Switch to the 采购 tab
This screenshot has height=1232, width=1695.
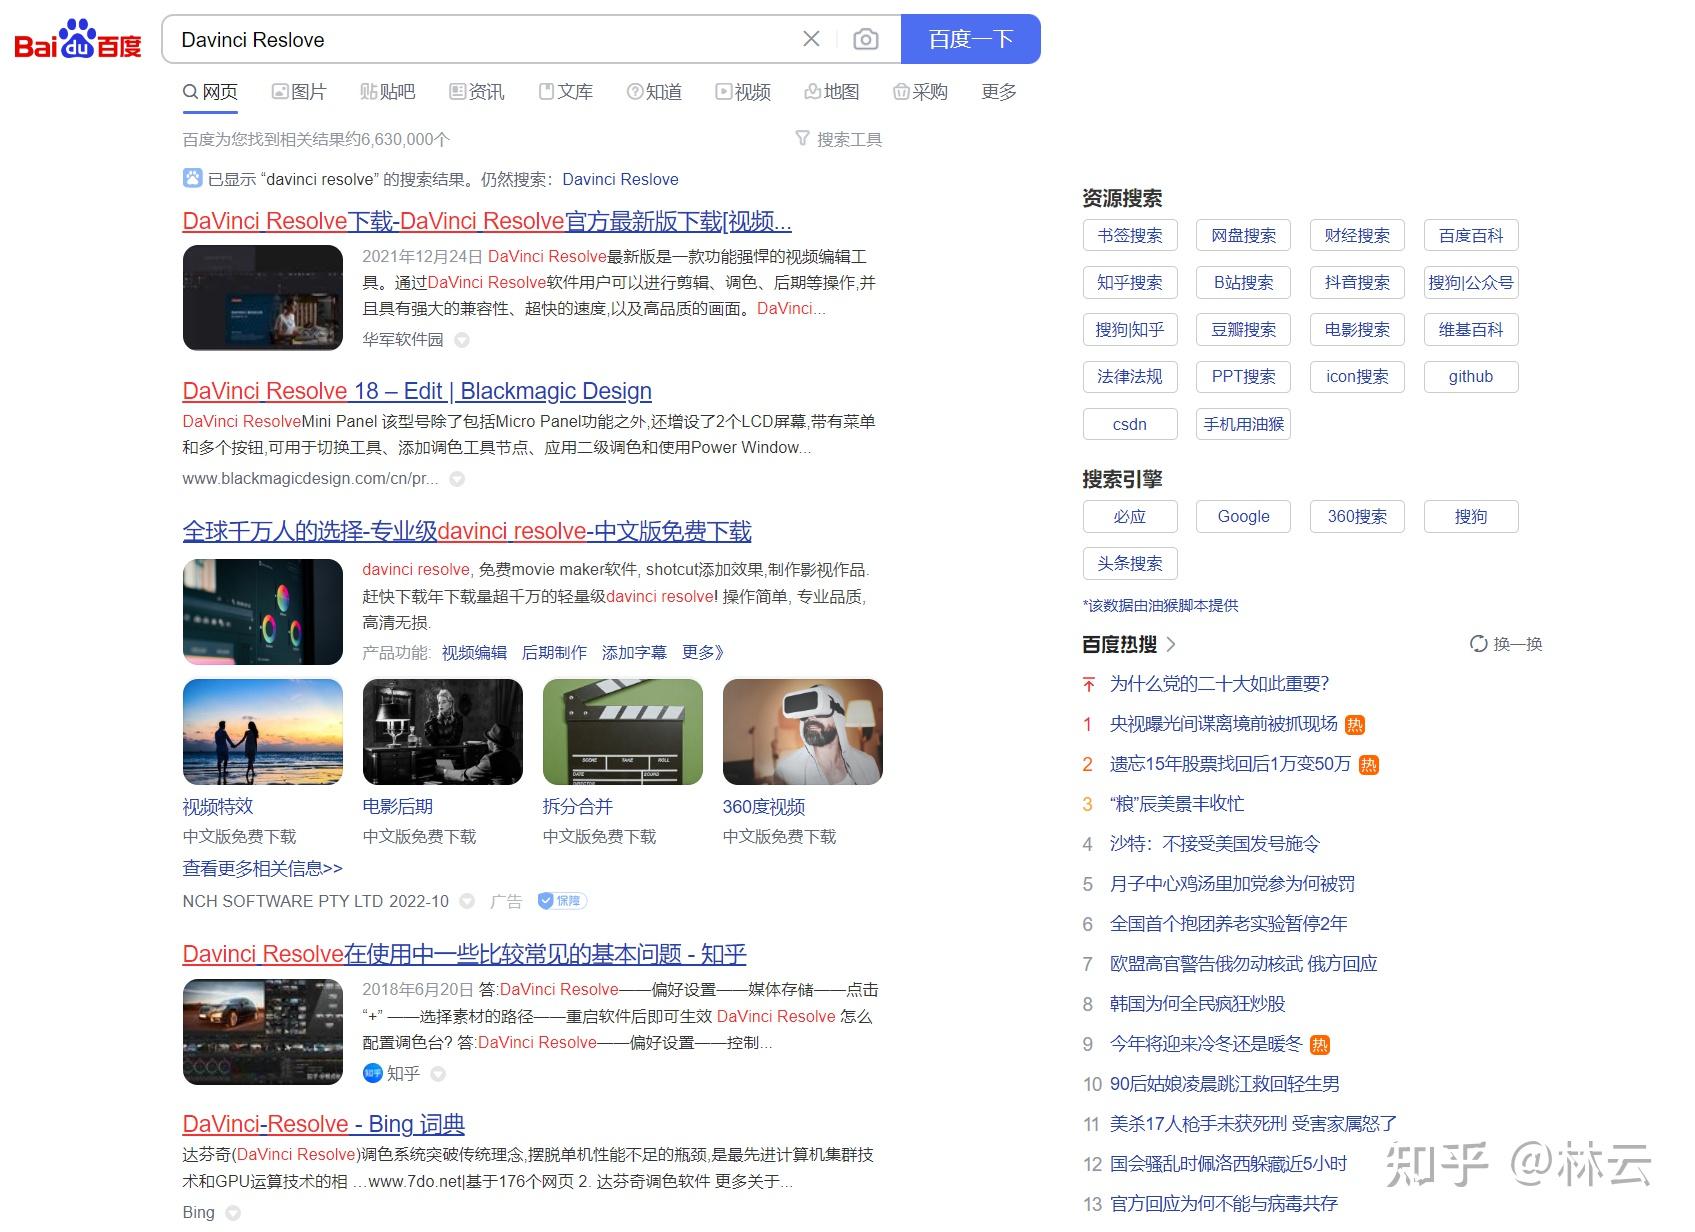point(920,92)
